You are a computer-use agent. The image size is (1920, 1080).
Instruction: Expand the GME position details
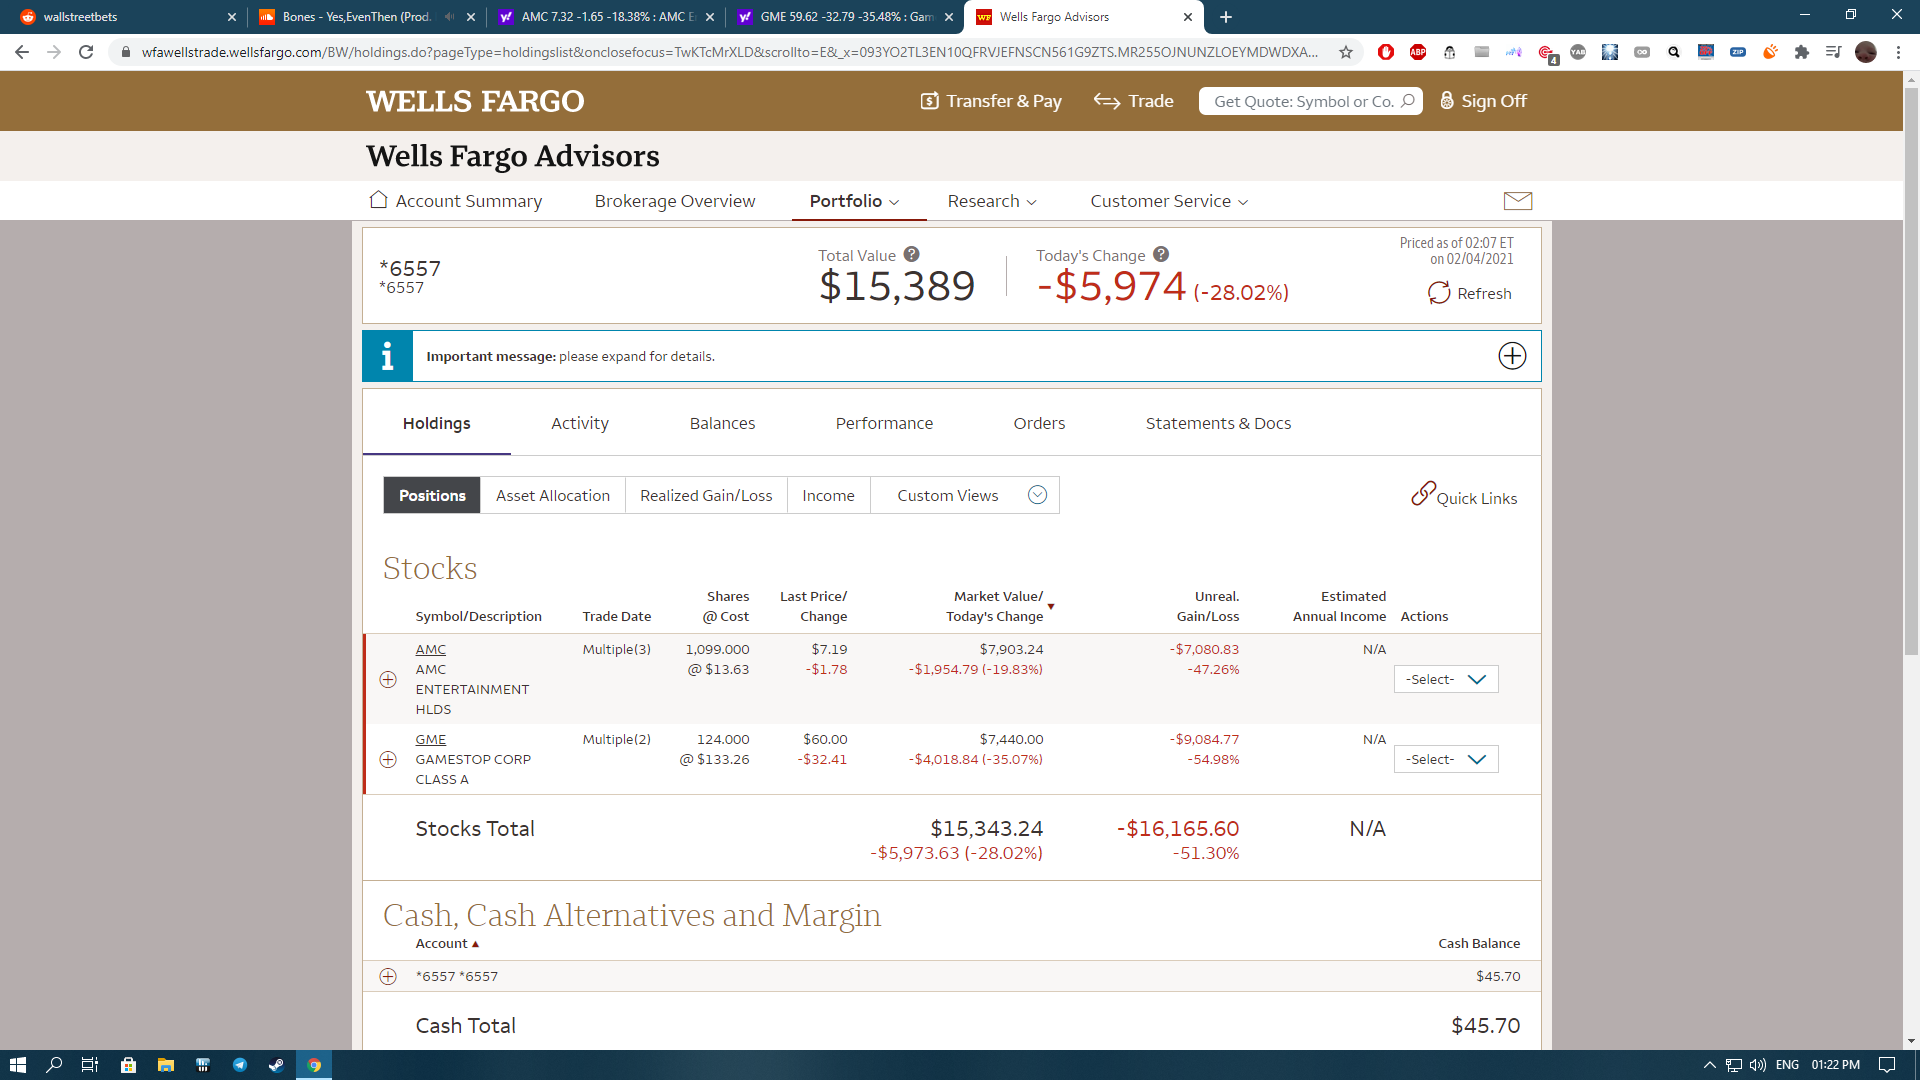(x=388, y=760)
